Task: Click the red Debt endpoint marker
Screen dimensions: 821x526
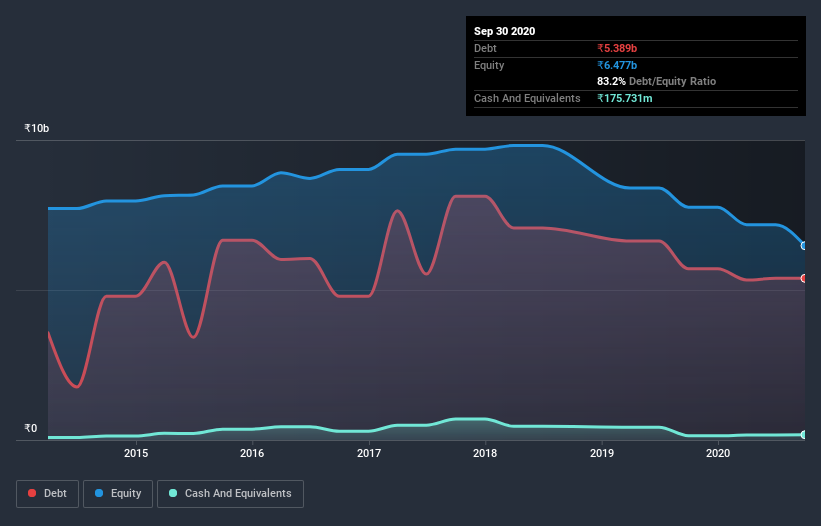Action: click(803, 278)
